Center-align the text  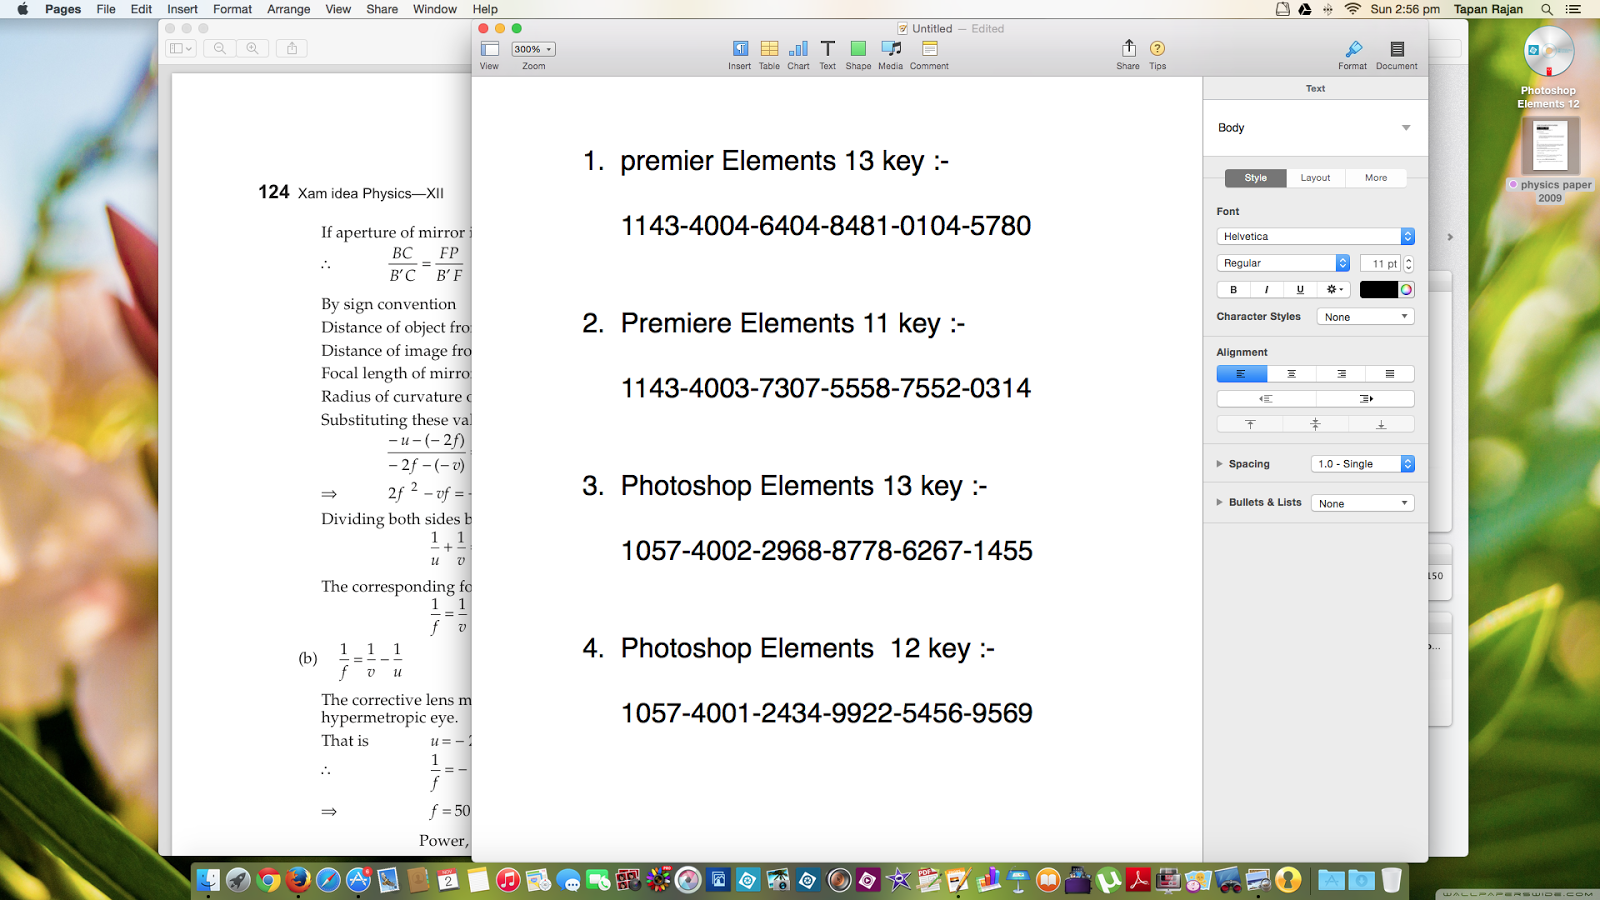(x=1291, y=374)
